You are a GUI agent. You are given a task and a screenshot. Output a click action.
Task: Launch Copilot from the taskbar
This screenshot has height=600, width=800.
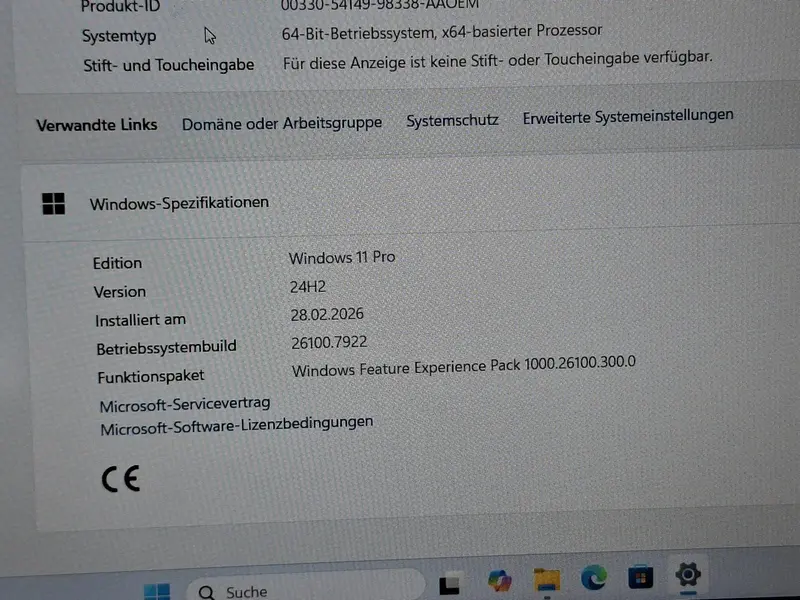tap(499, 581)
